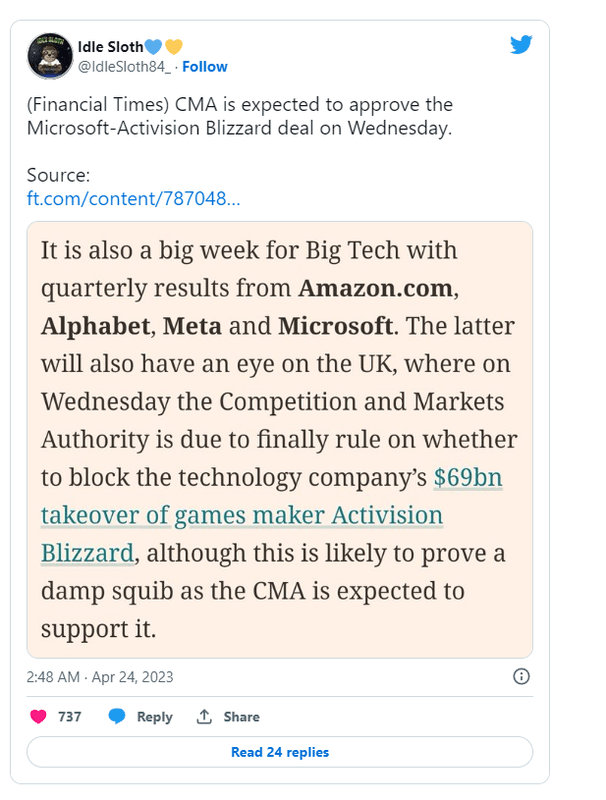The width and height of the screenshot is (606, 800).
Task: Expand the thread with Read 24 replies
Action: click(x=279, y=752)
